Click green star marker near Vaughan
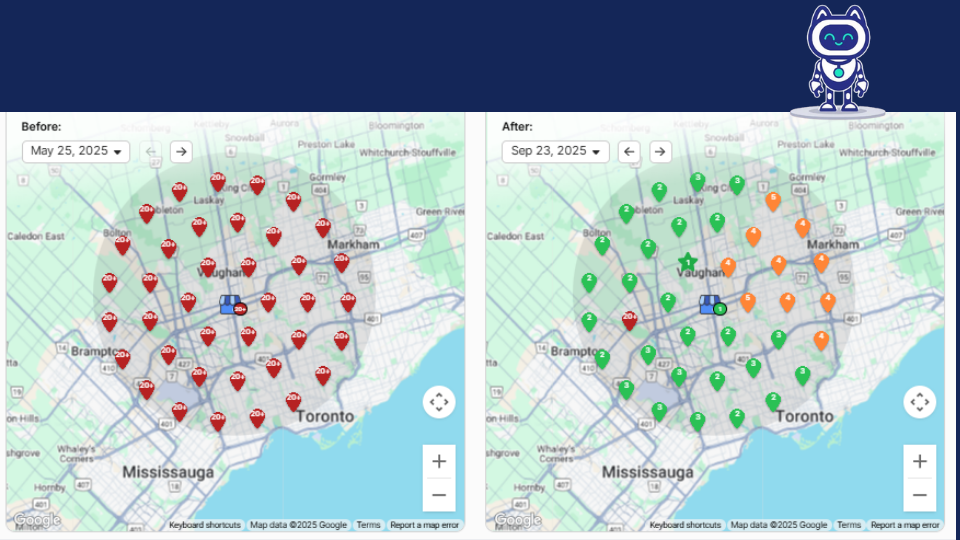This screenshot has height=540, width=960. click(x=688, y=262)
